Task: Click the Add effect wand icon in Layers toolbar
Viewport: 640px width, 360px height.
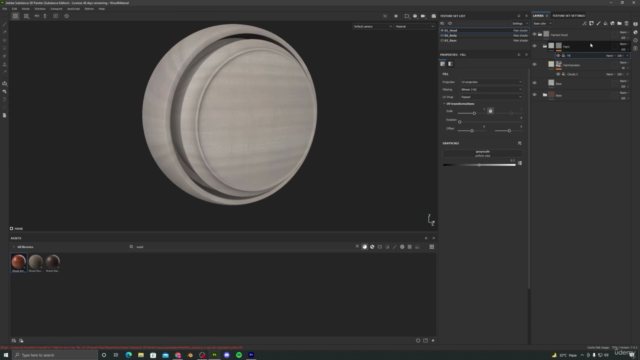Action: point(584,24)
